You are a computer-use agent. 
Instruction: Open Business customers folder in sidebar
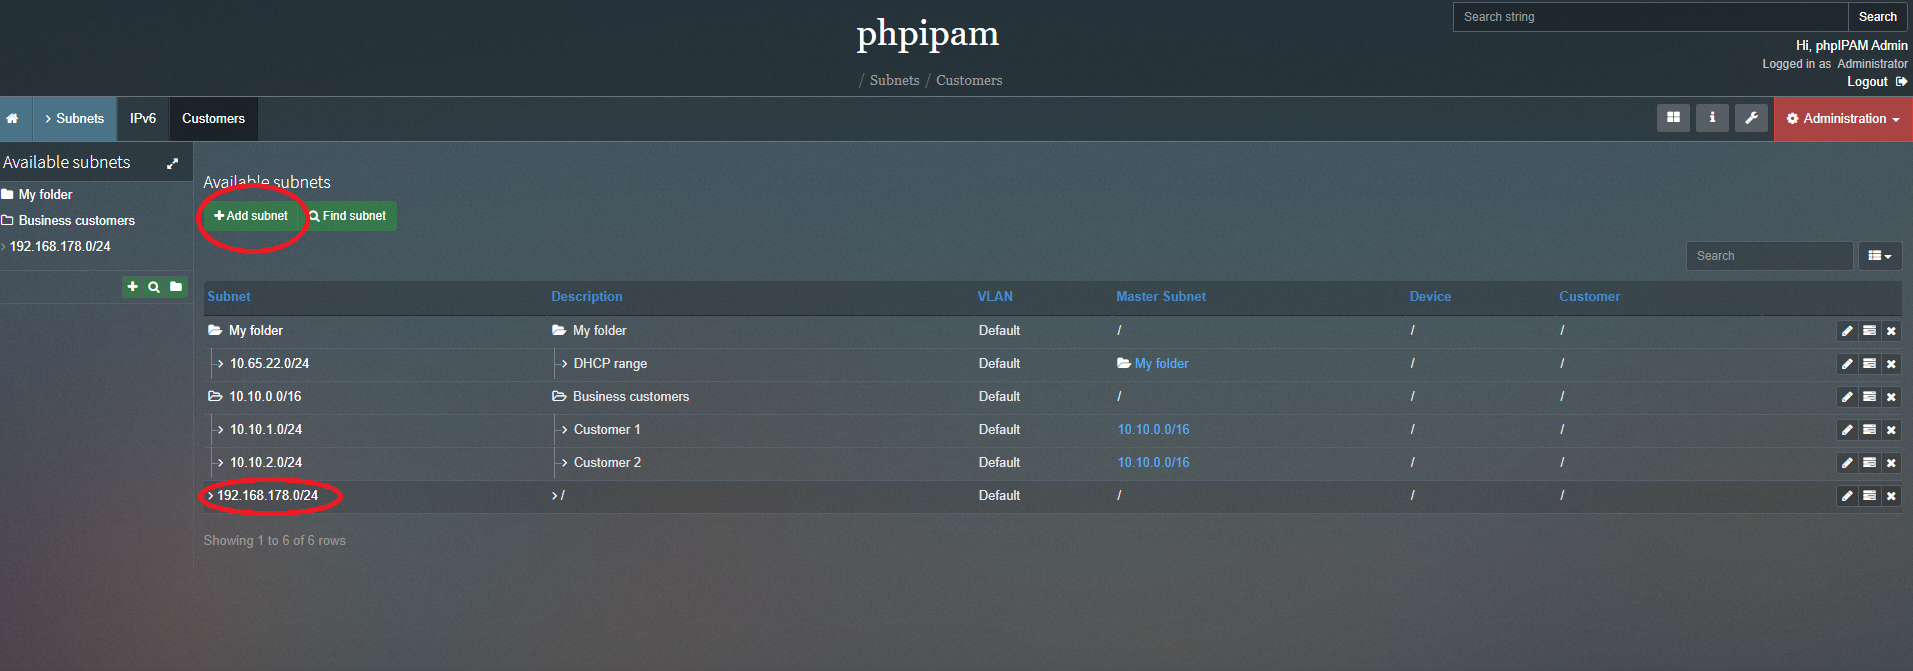[76, 221]
